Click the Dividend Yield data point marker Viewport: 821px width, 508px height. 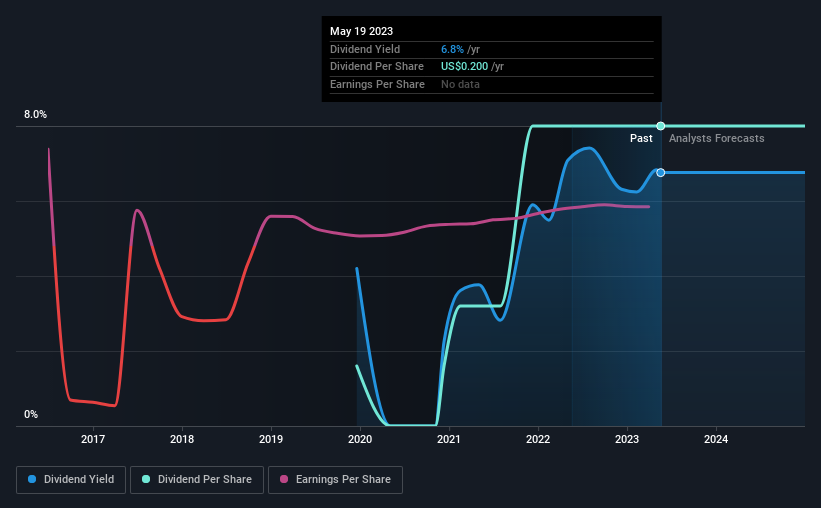click(661, 172)
